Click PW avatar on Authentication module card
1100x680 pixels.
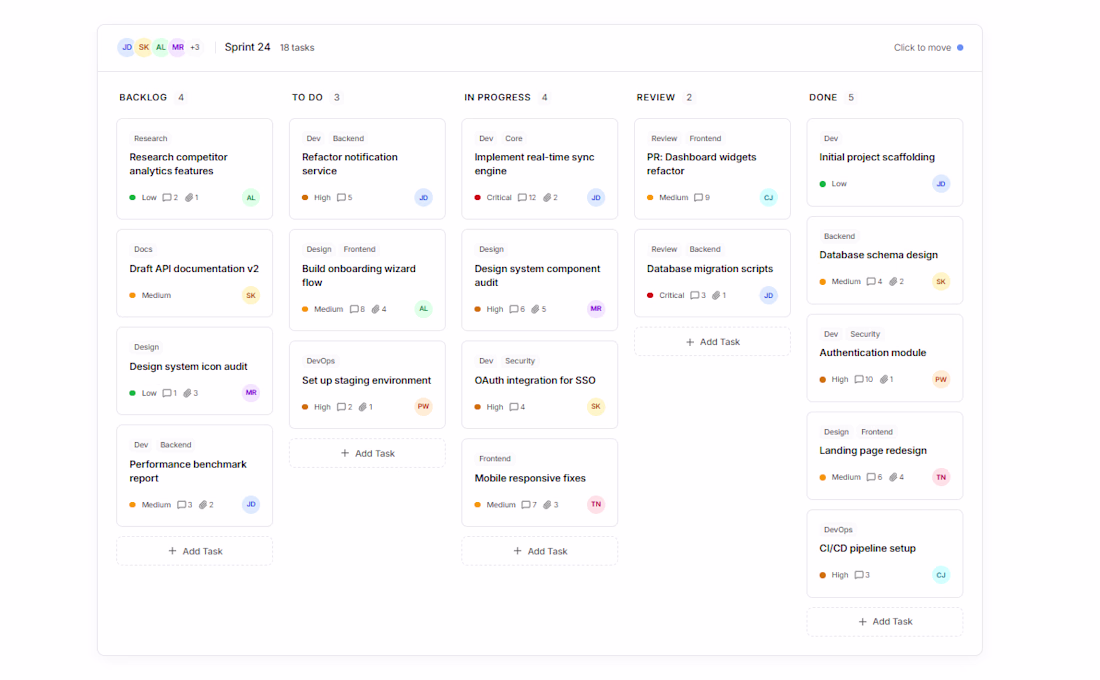tap(941, 379)
